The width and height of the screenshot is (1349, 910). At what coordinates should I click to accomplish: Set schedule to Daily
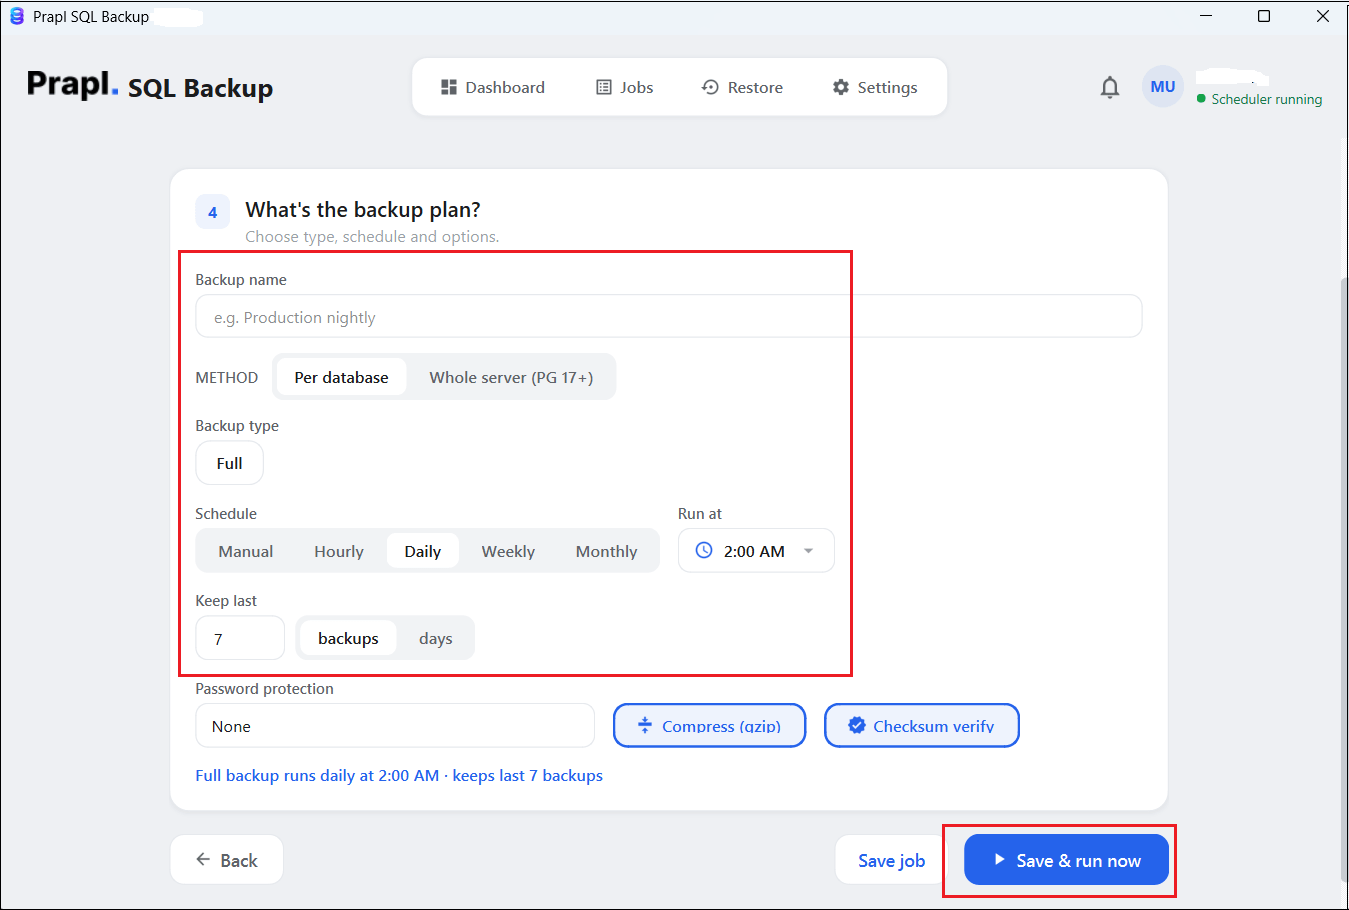point(423,552)
